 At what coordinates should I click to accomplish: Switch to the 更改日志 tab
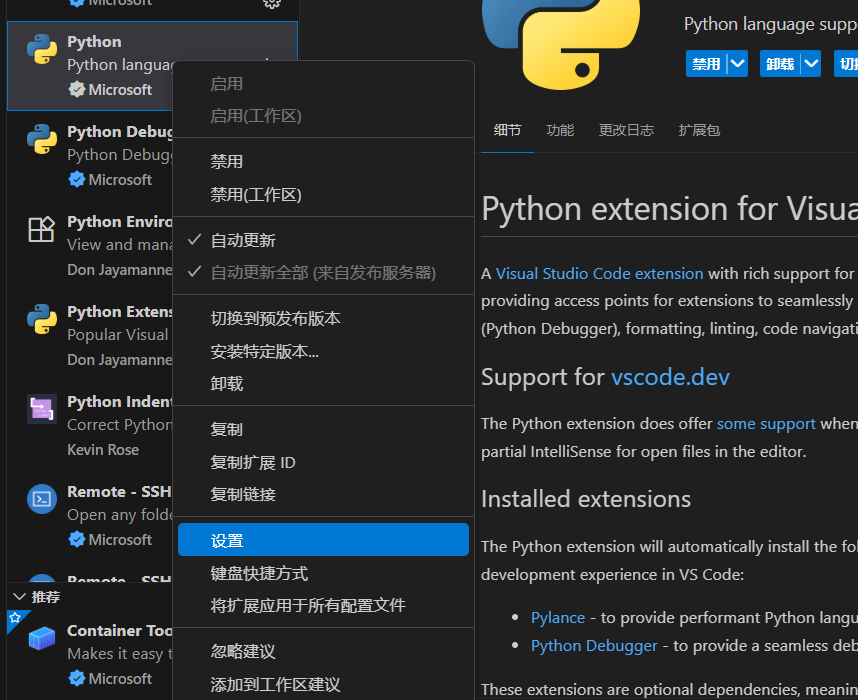[x=626, y=130]
